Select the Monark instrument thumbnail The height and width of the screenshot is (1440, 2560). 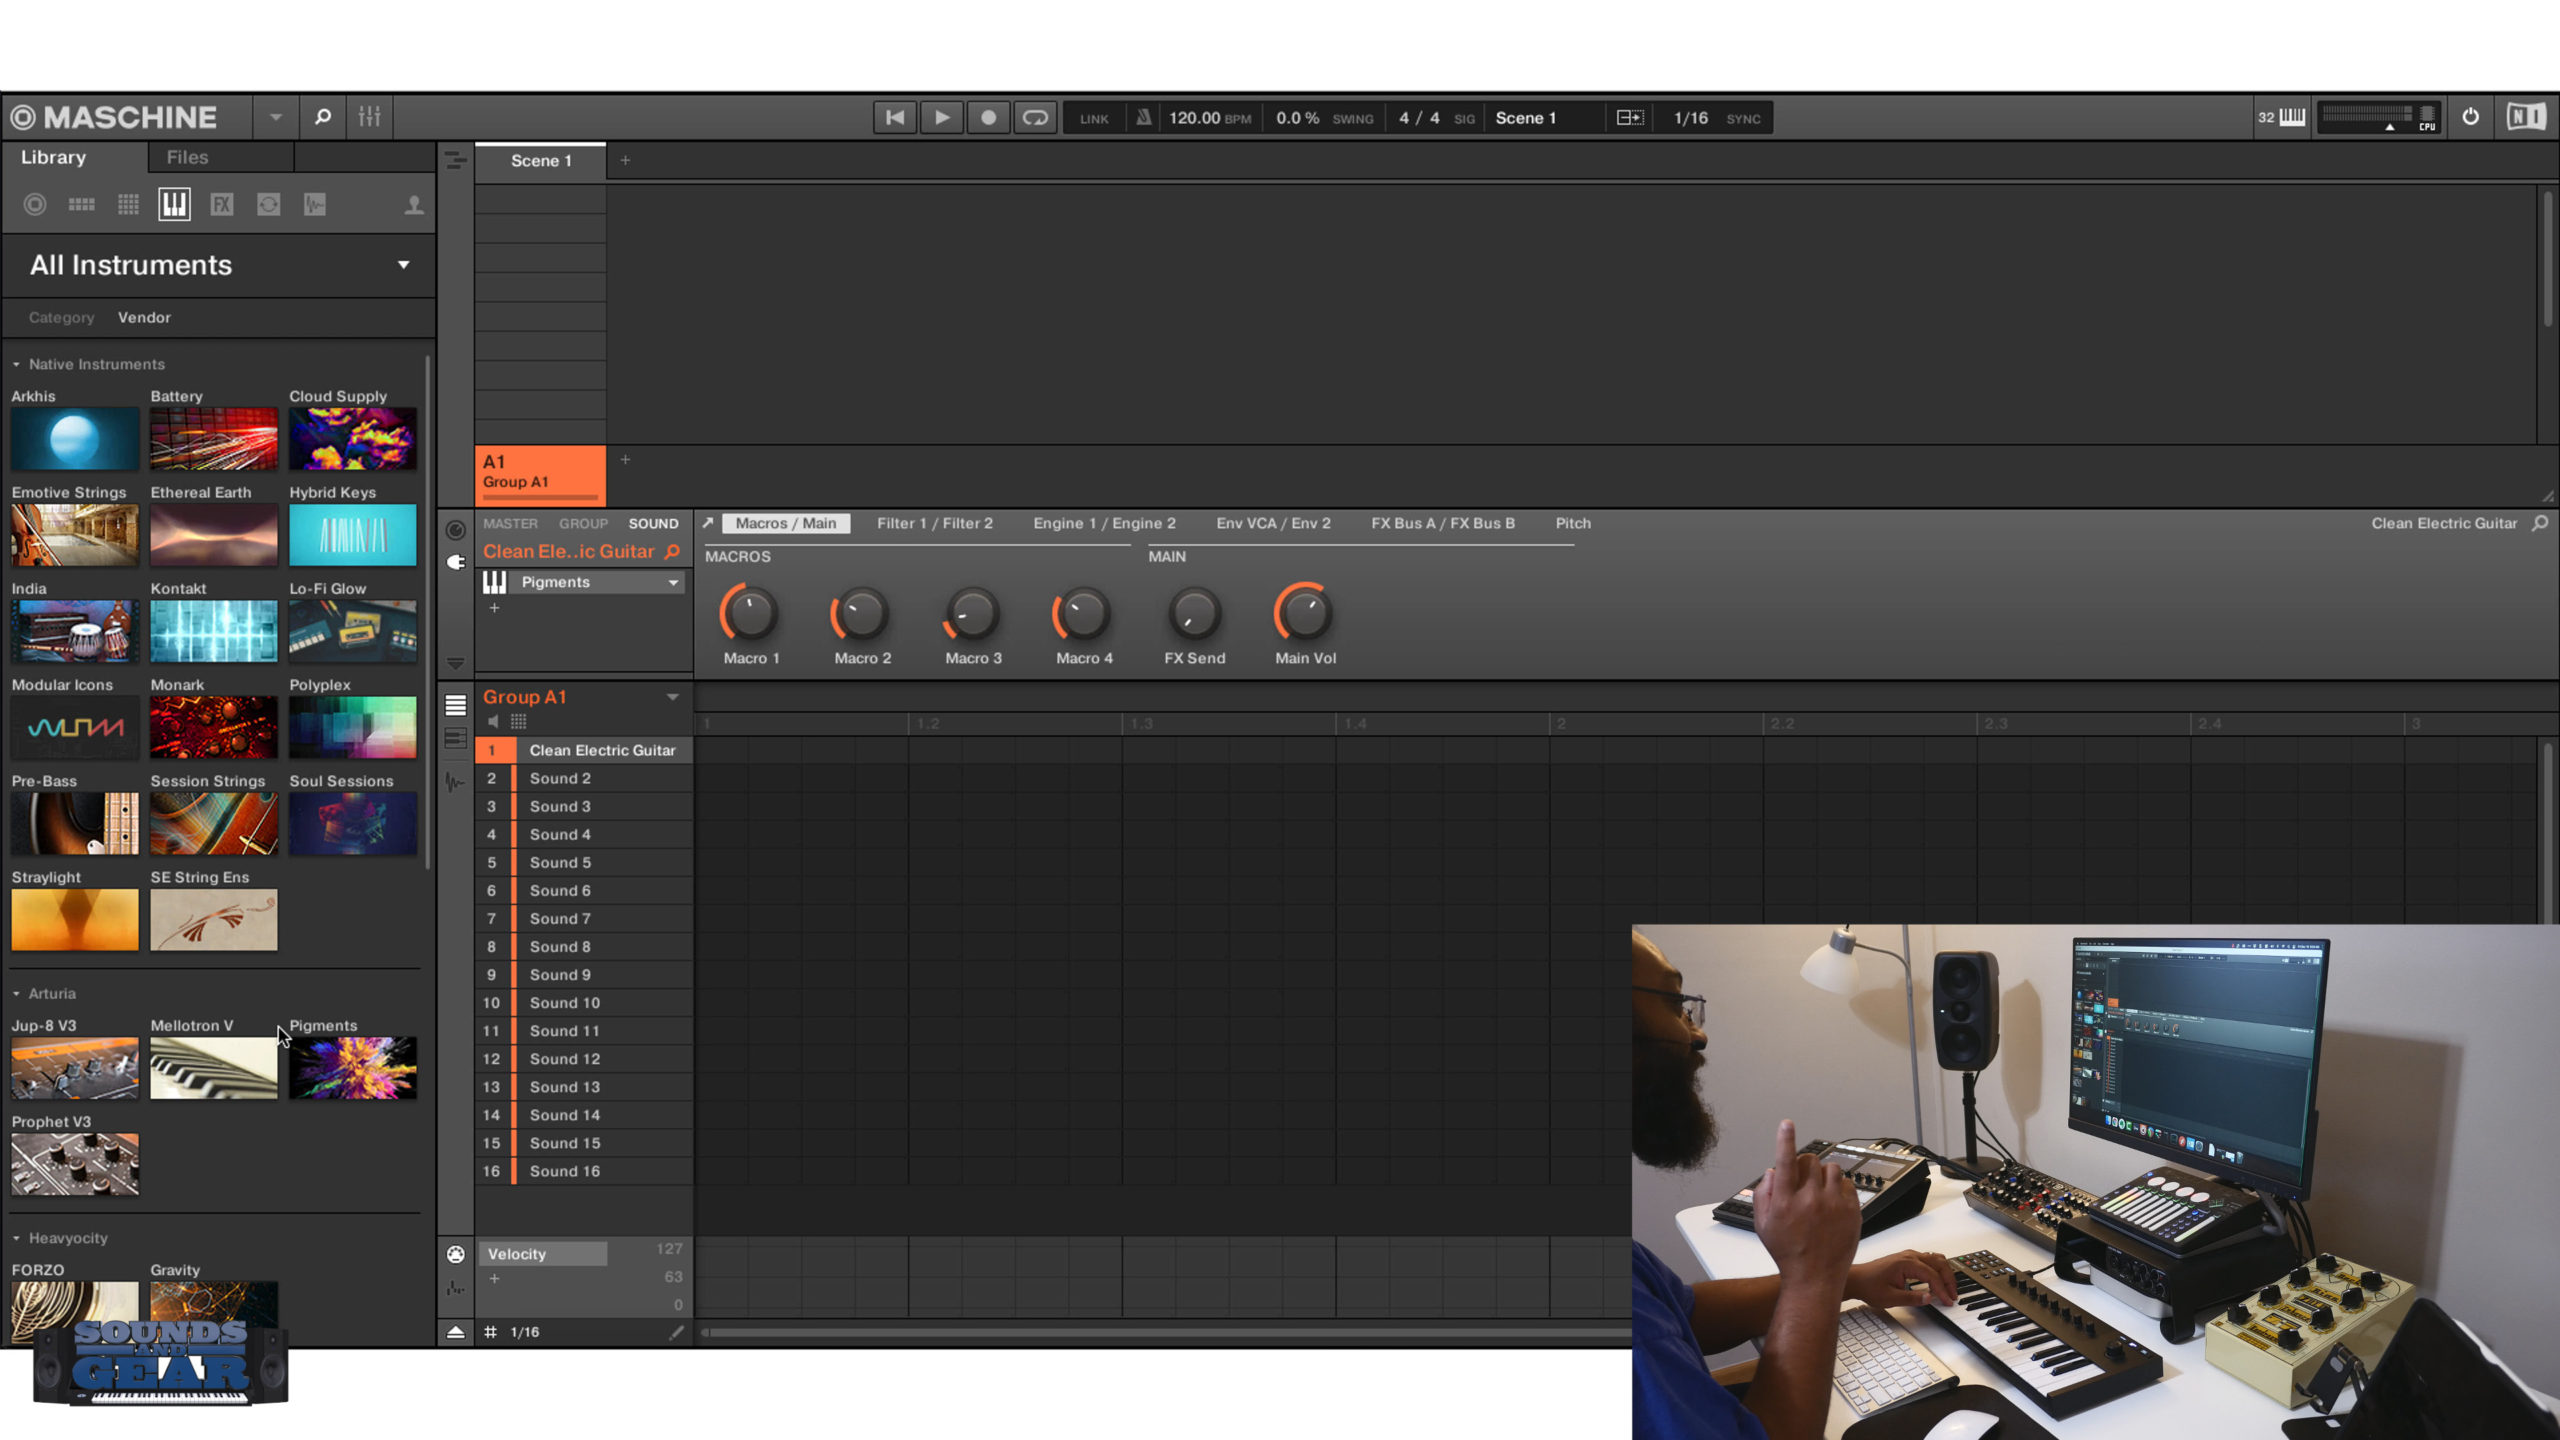(213, 727)
